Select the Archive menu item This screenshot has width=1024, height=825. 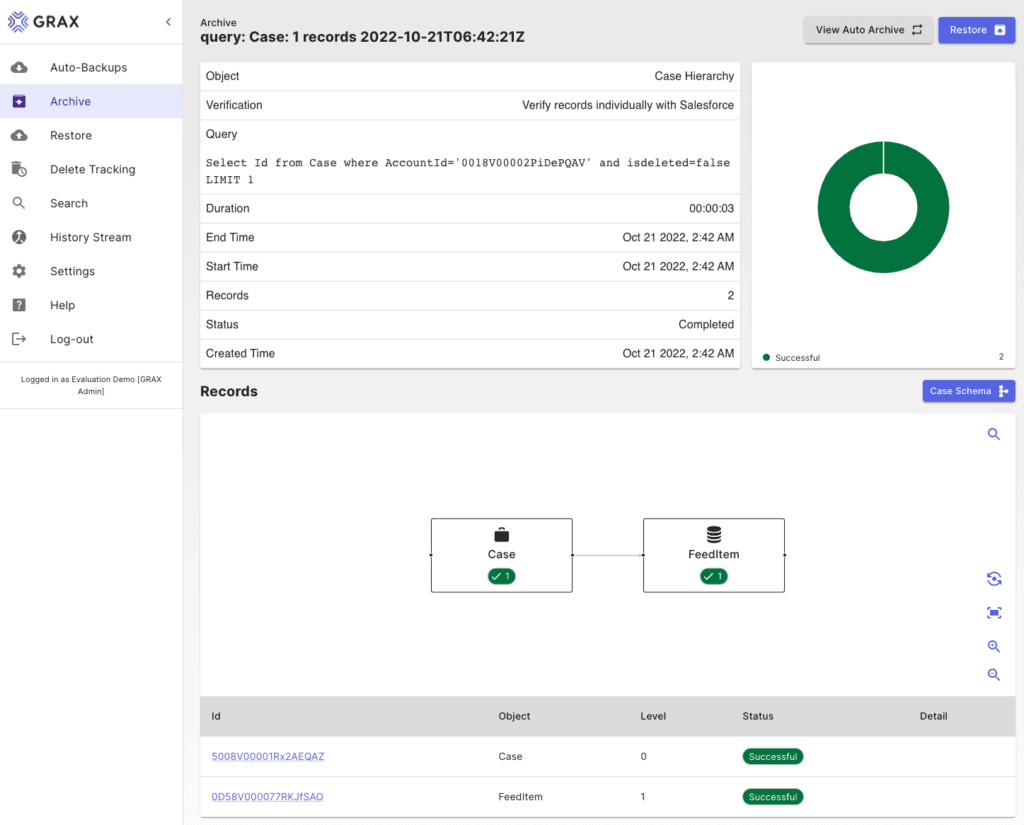click(x=91, y=101)
